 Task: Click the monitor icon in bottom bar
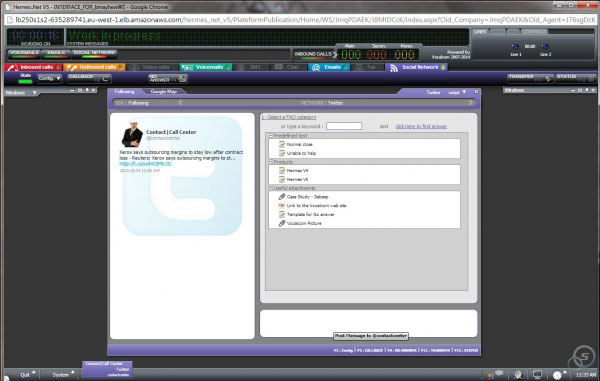pos(537,374)
